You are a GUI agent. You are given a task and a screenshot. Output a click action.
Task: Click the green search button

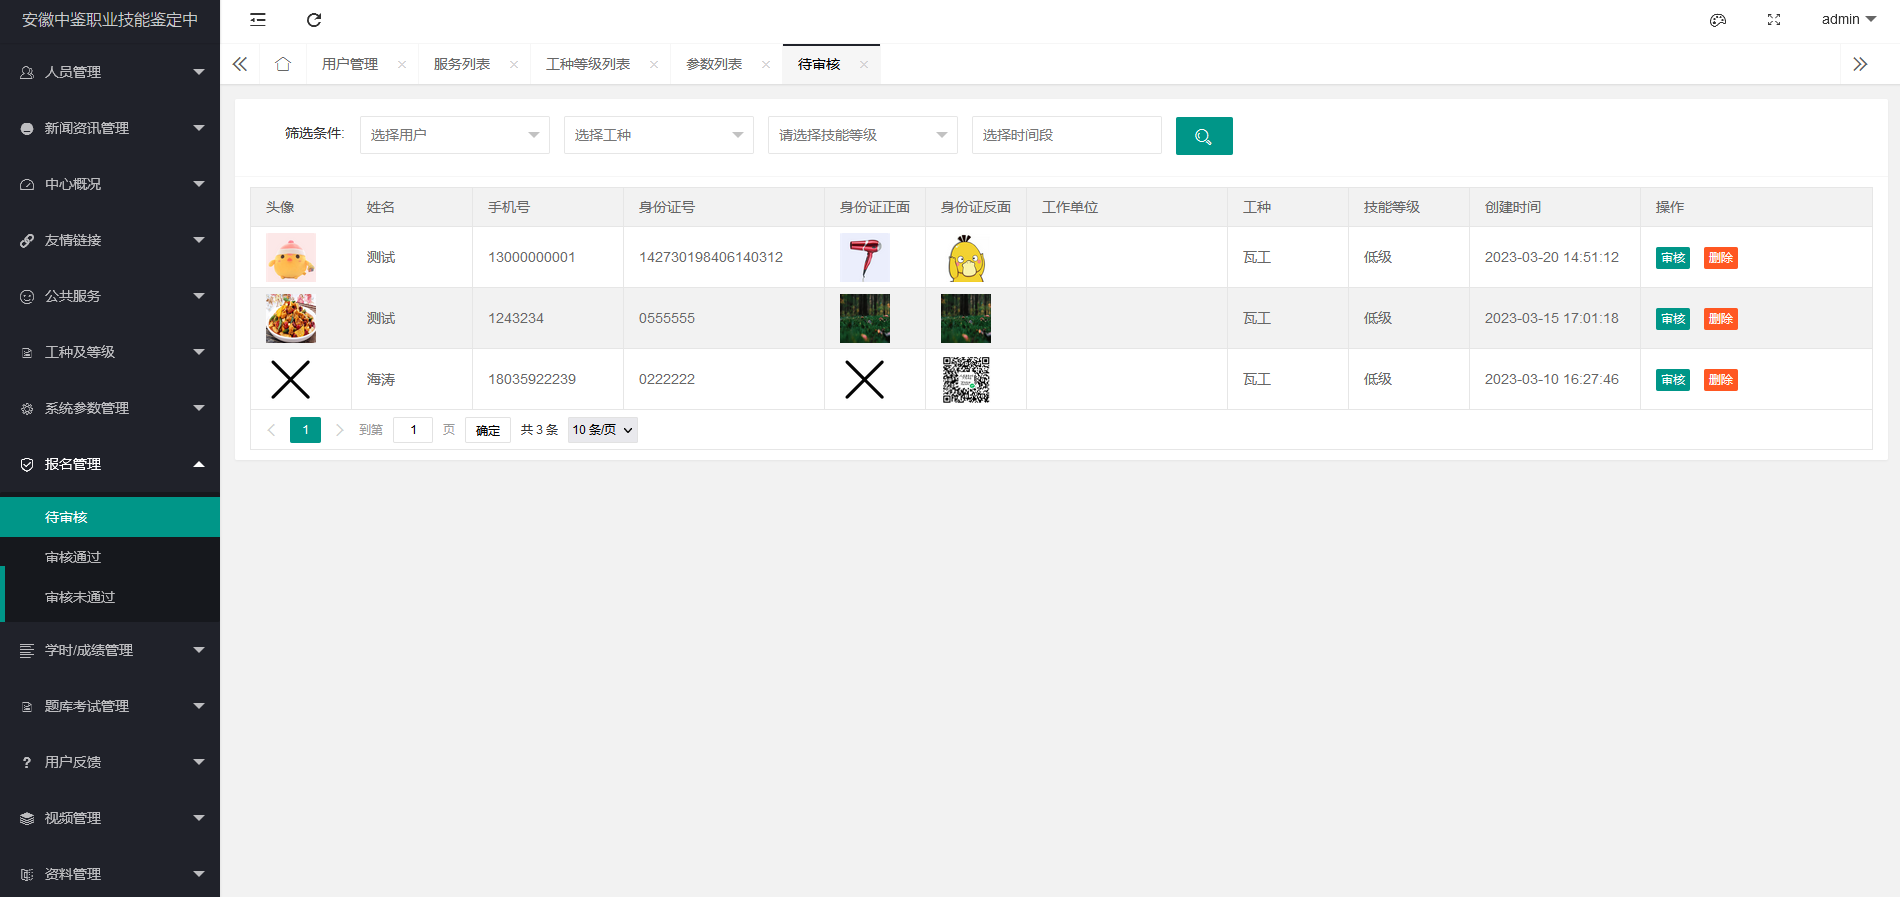coord(1204,136)
